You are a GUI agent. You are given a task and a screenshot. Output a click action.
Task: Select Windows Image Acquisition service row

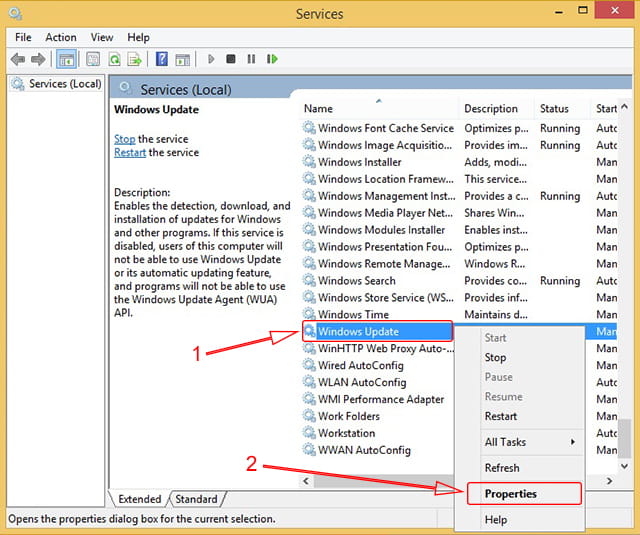460,145
